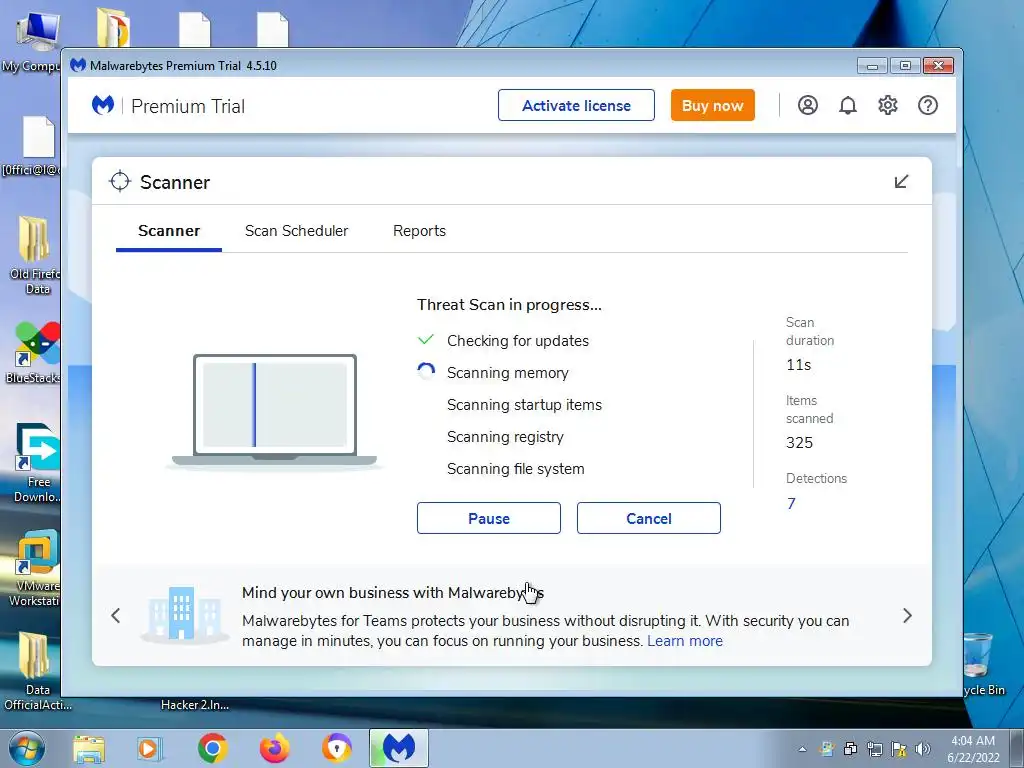Click the spinner beside Scanning memory
Image resolution: width=1024 pixels, height=768 pixels.
pyautogui.click(x=426, y=372)
